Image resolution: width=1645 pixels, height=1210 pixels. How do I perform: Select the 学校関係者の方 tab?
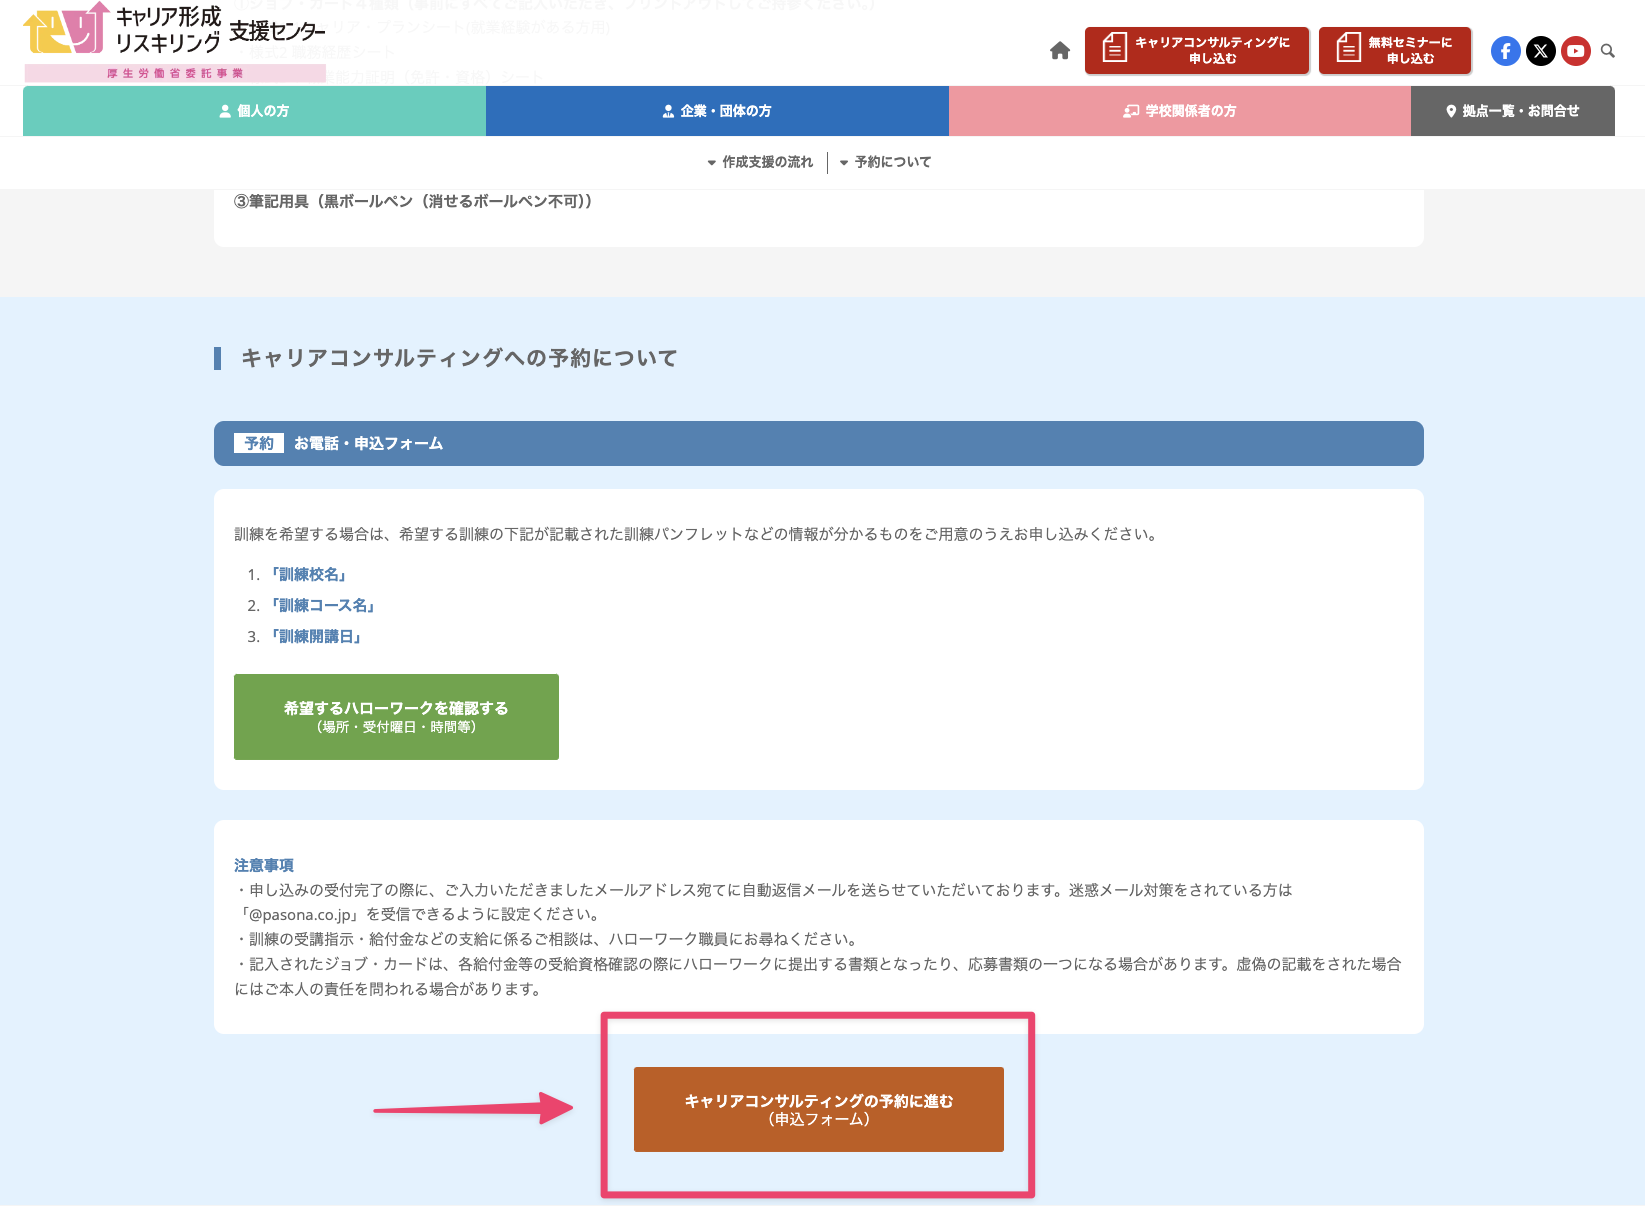coord(1180,111)
